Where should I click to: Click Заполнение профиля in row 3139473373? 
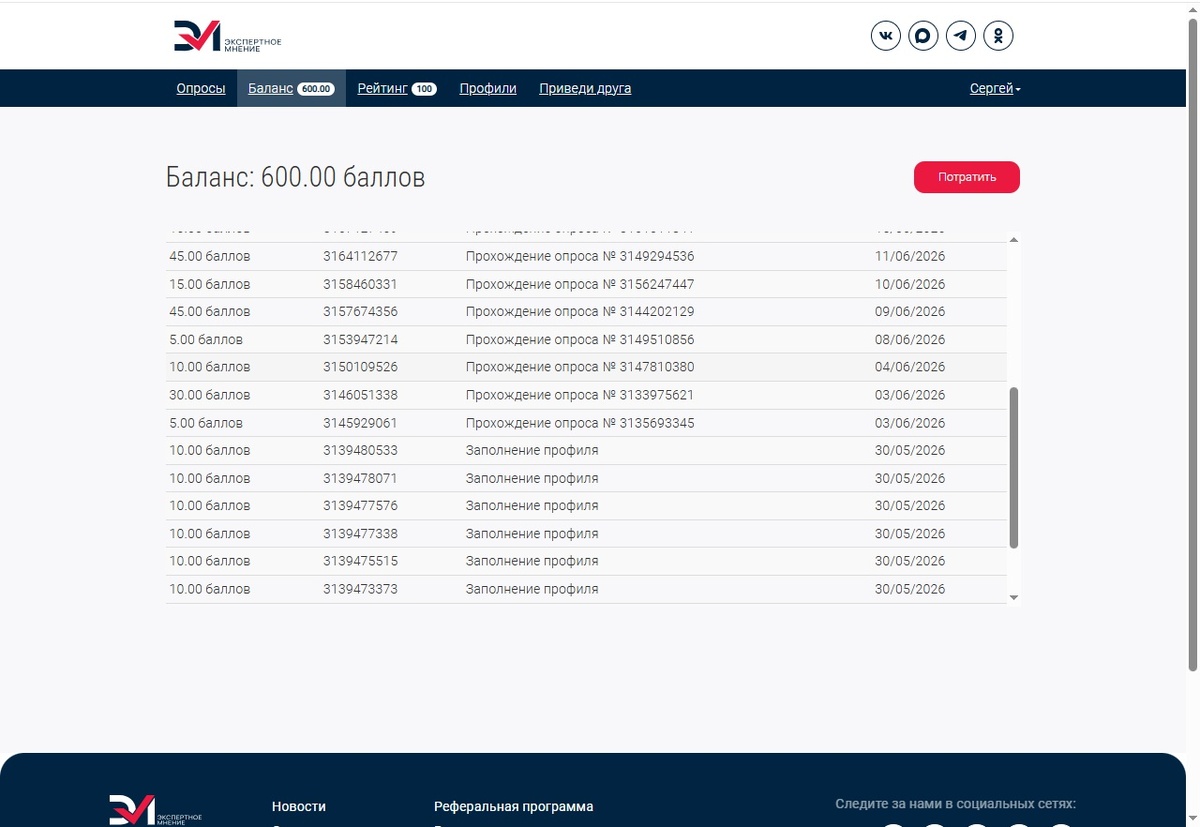[x=532, y=589]
